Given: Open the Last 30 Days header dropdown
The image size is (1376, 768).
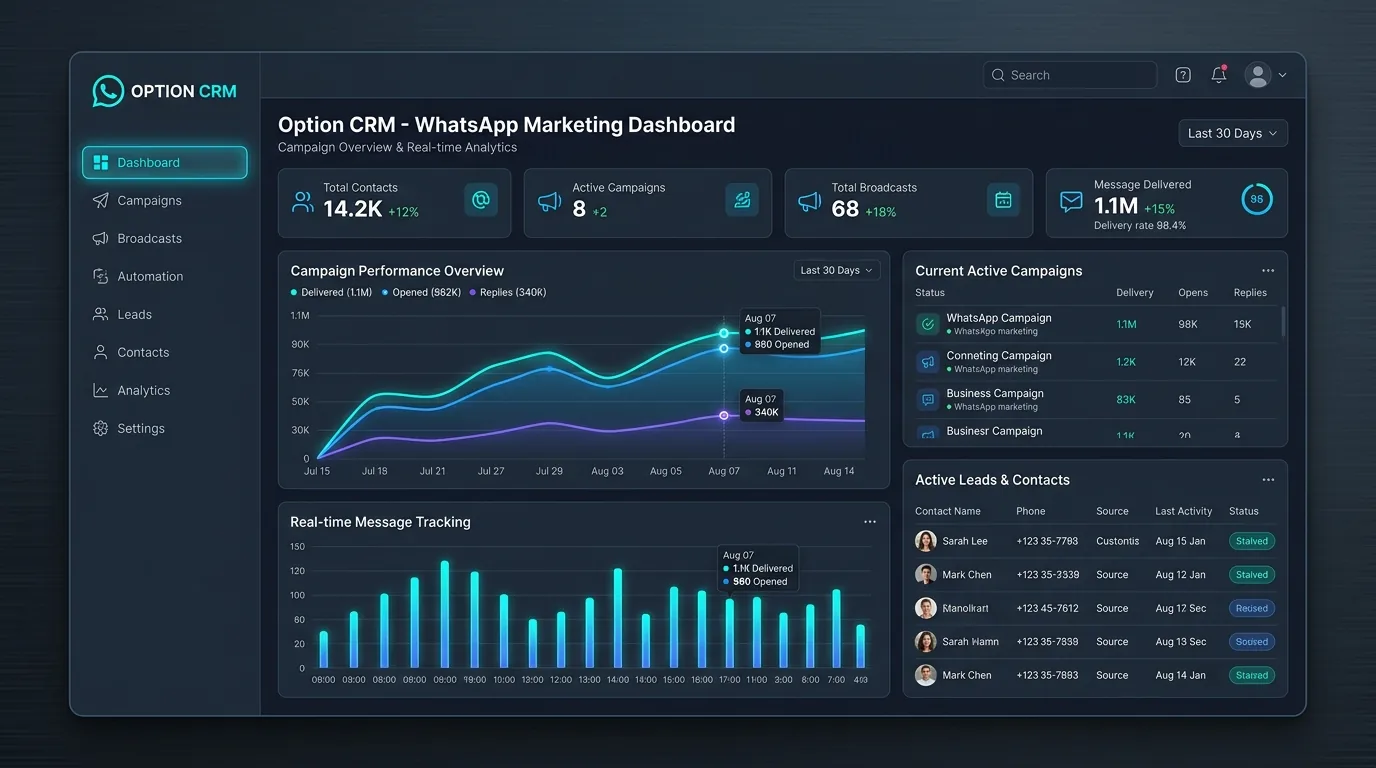Looking at the screenshot, I should [x=1233, y=133].
